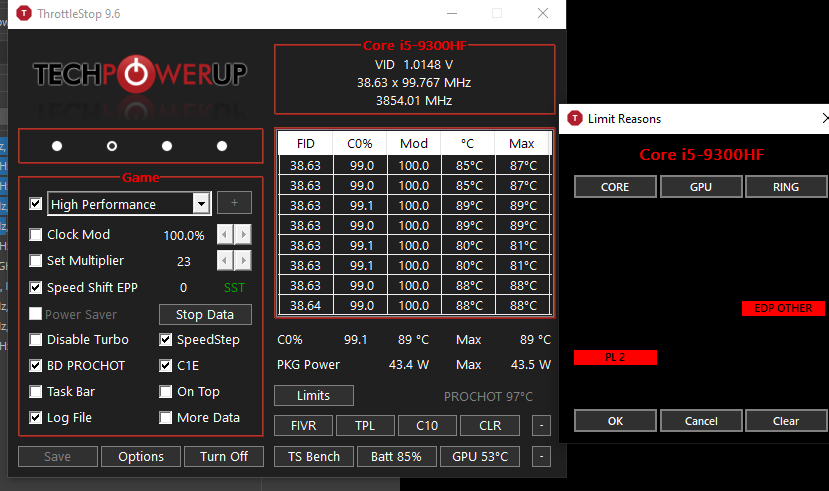This screenshot has width=829, height=491.
Task: Click the CLR button
Action: 490,425
